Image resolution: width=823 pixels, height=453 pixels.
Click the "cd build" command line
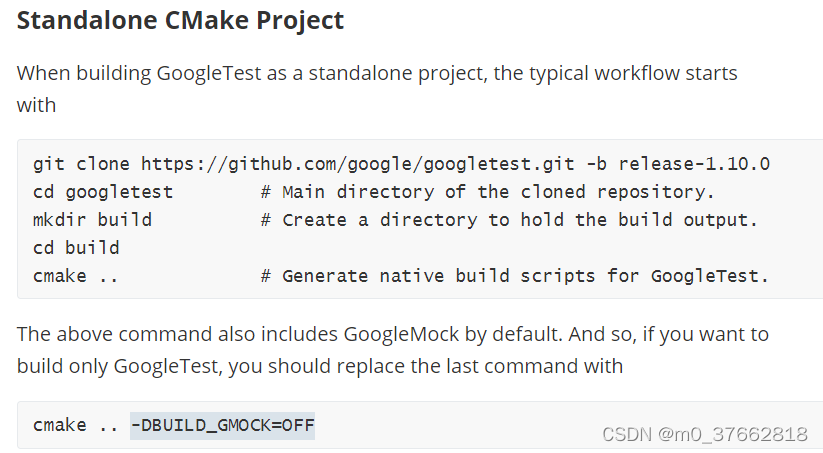pyautogui.click(x=76, y=247)
